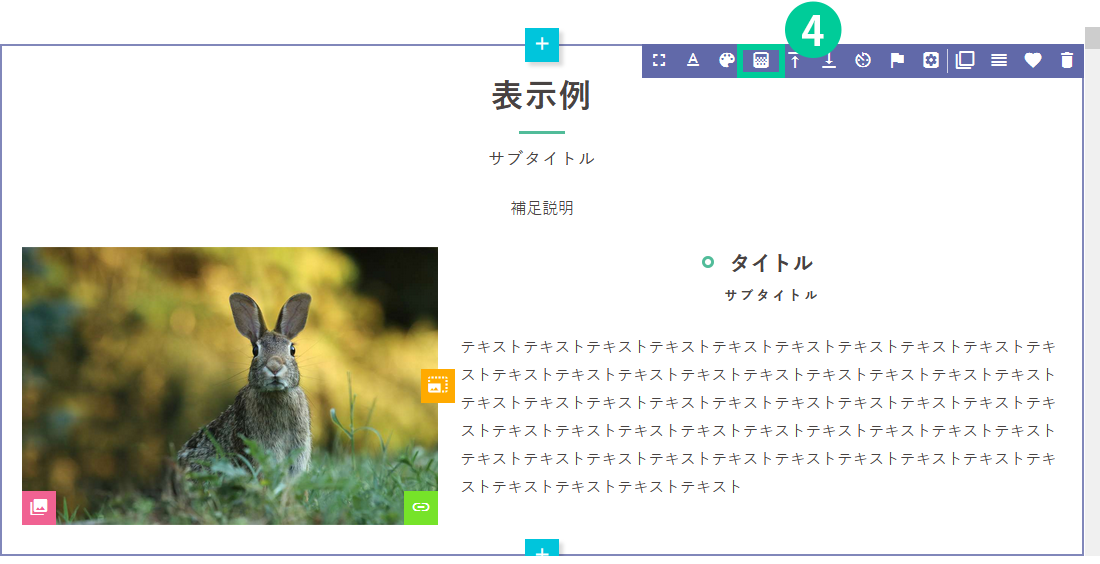Open the color palette settings

tap(727, 61)
